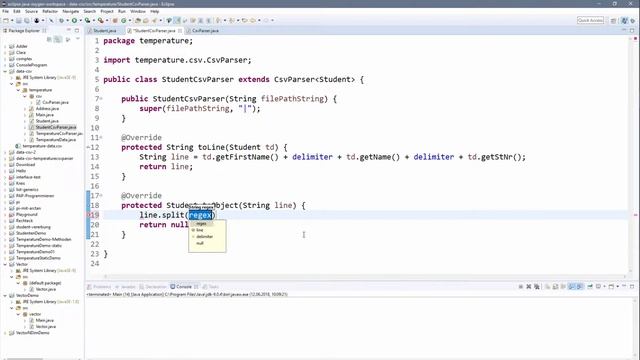Collapse the data-csv project

tap(5, 71)
